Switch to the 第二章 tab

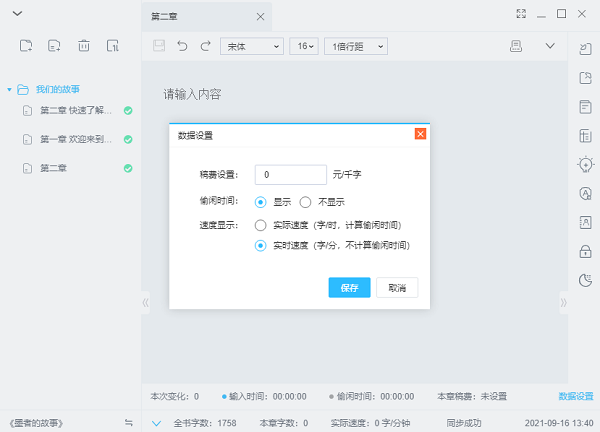point(200,17)
